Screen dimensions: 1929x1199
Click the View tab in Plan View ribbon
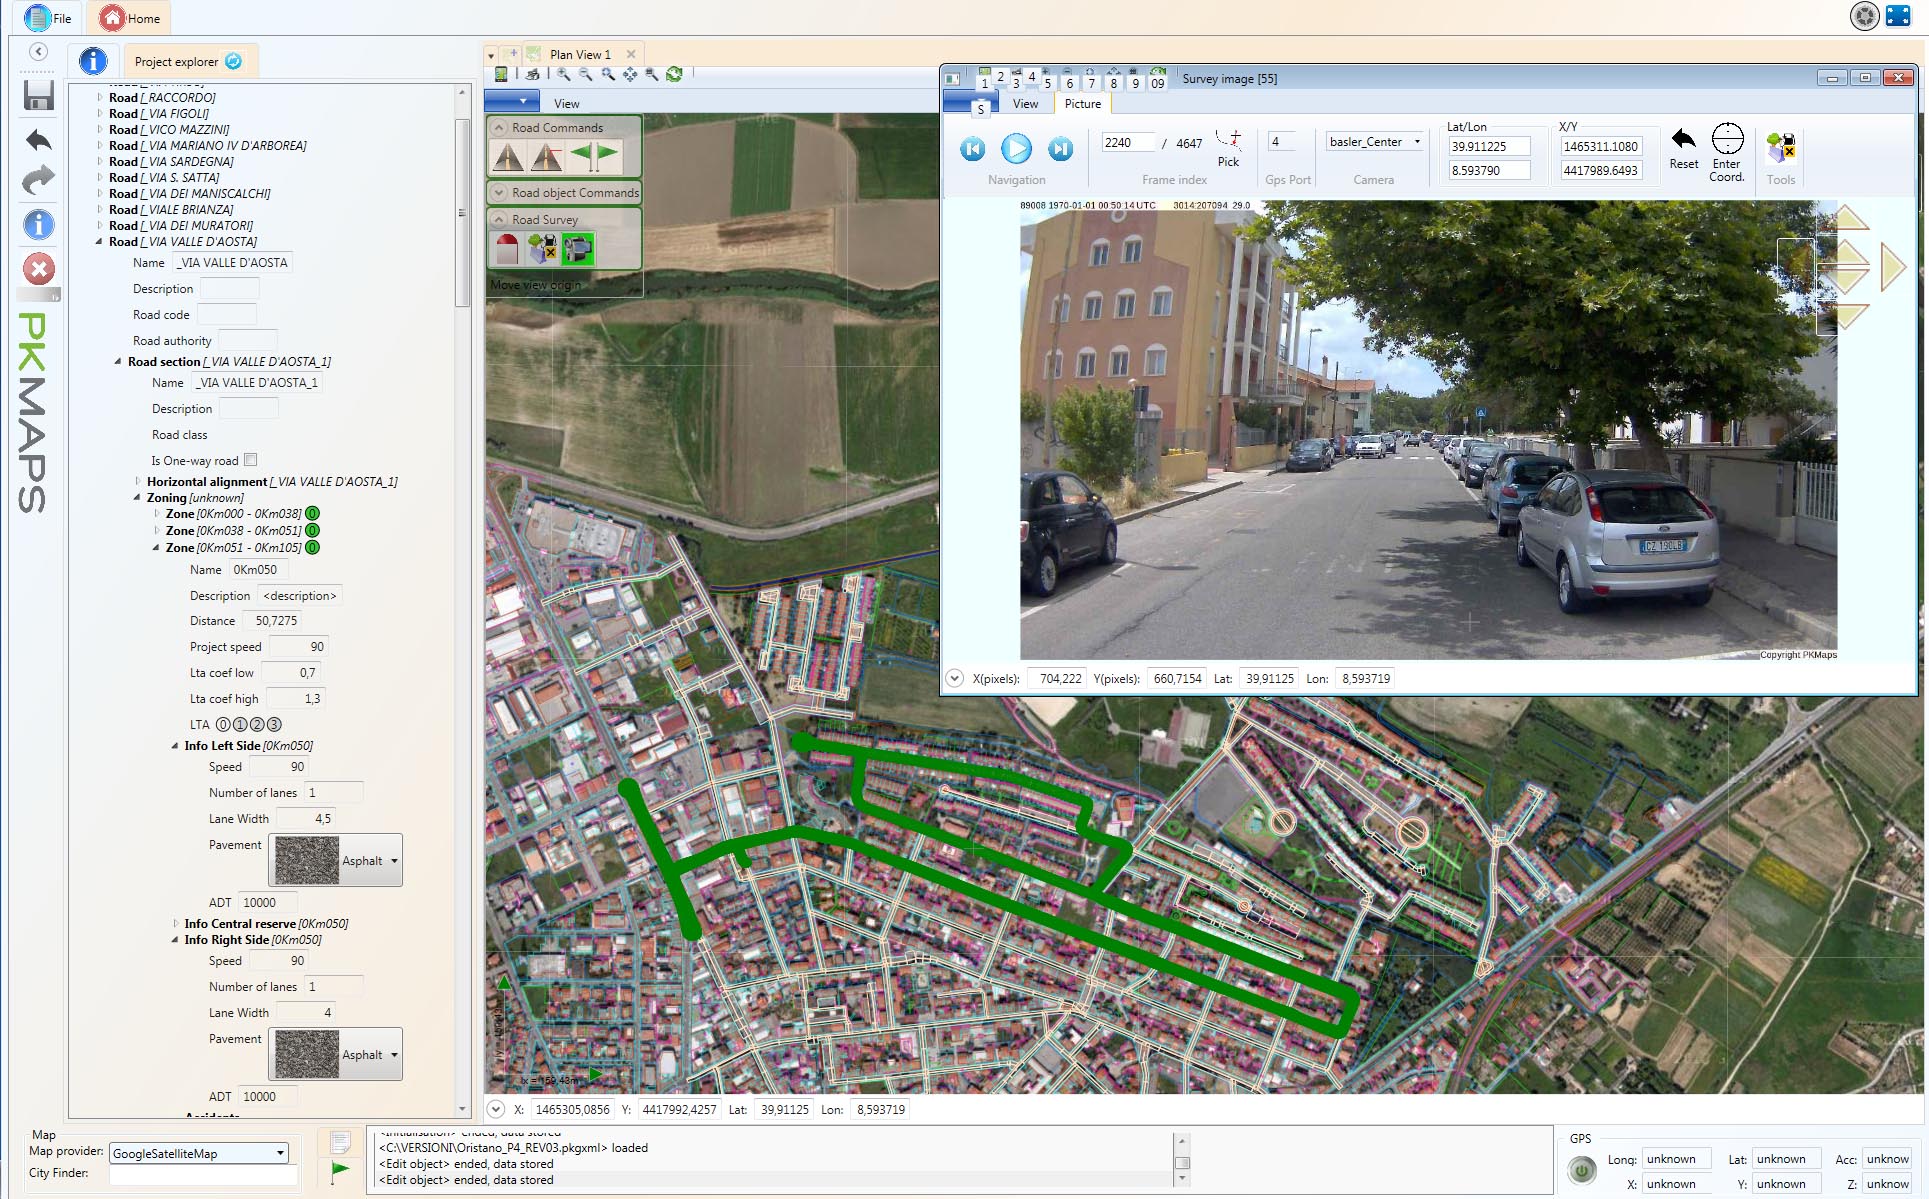click(567, 104)
